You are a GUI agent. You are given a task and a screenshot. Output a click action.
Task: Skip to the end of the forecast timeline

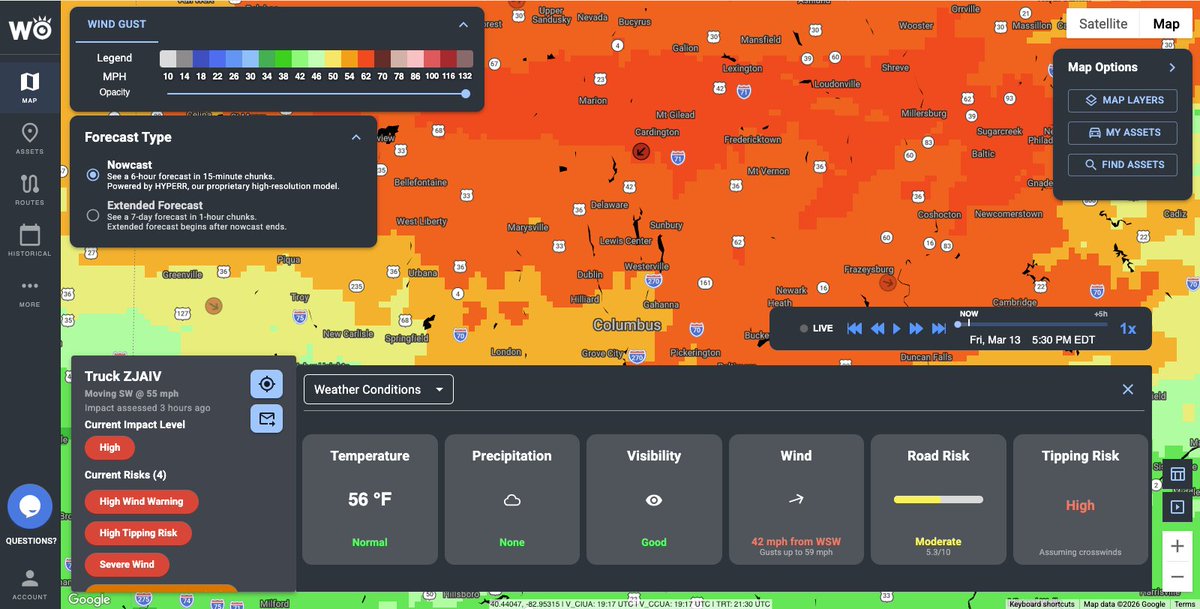(939, 328)
